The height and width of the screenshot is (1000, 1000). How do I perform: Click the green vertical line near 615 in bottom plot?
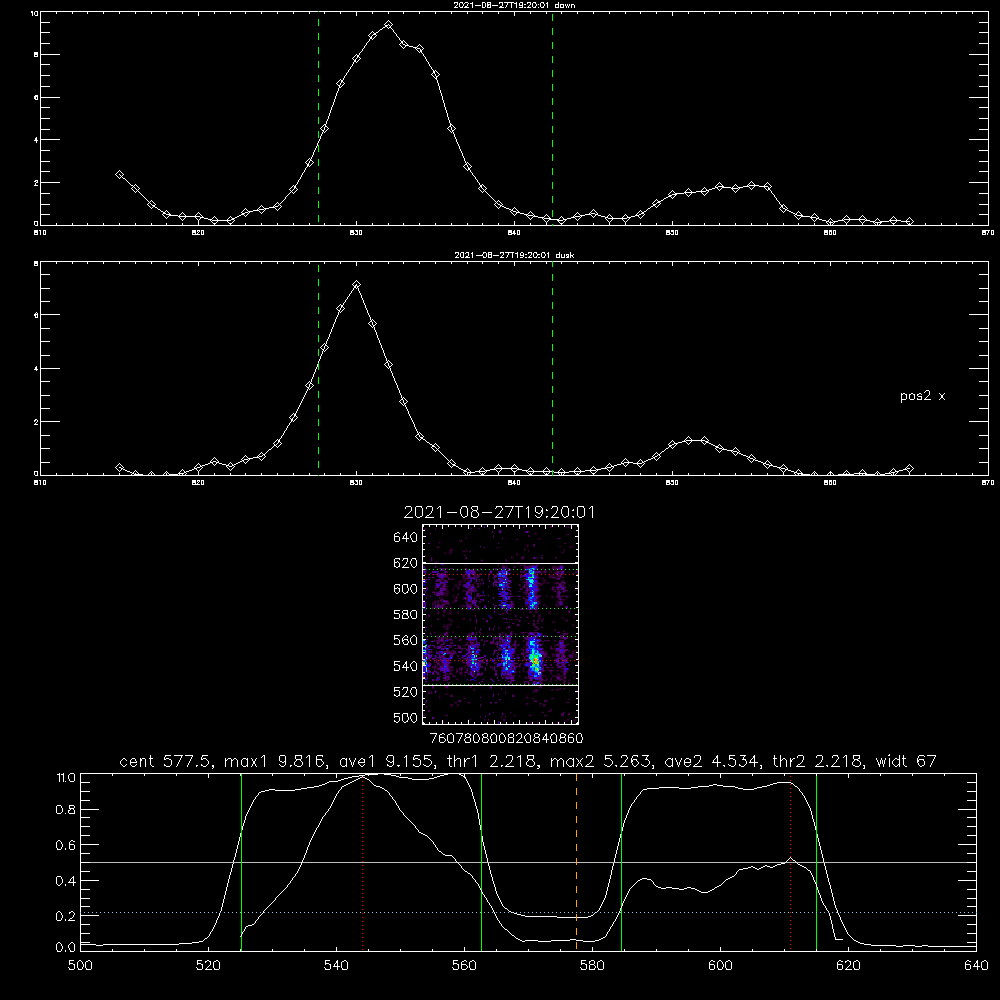pyautogui.click(x=816, y=862)
